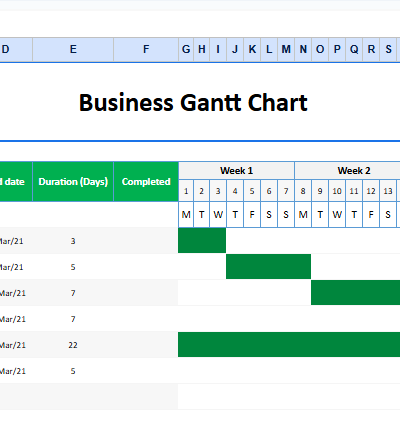Image resolution: width=400 pixels, height=434 pixels.
Task: Click weekday 'F' below day 5
Action: coord(252,215)
